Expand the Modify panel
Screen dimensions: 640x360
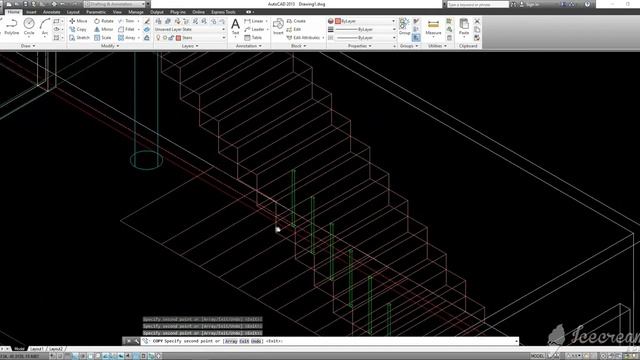pos(110,46)
